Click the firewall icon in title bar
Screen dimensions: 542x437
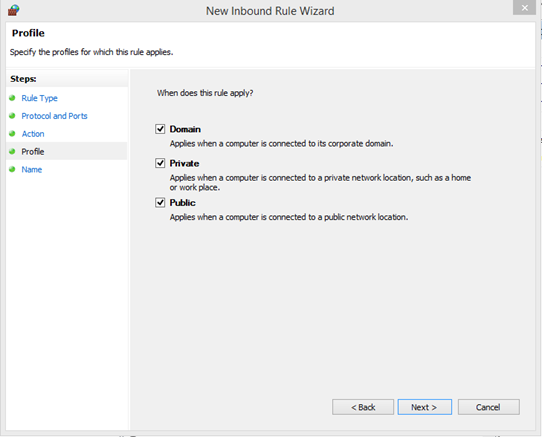point(13,10)
